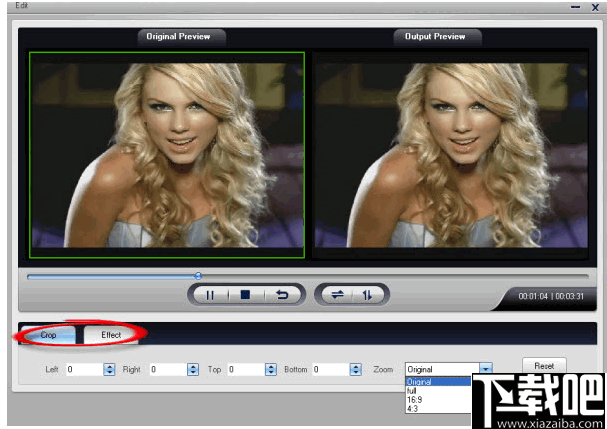
Task: Switch to the Crop tab
Action: coord(48,335)
